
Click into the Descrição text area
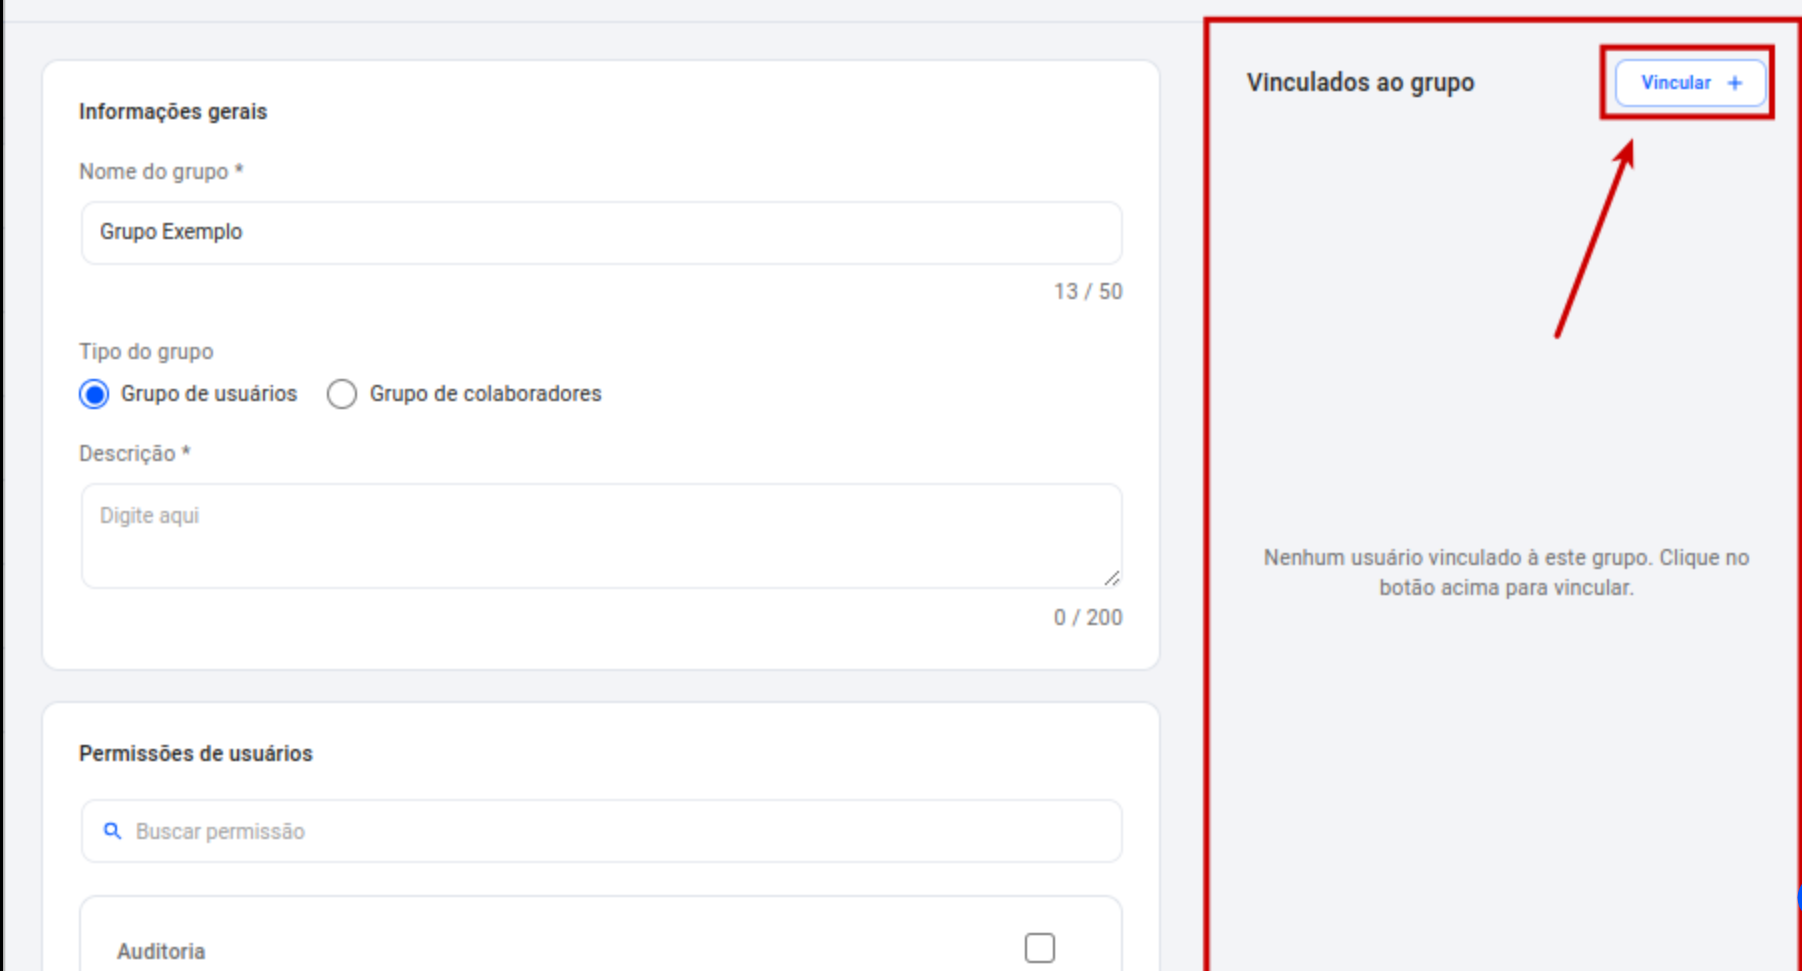pos(601,536)
